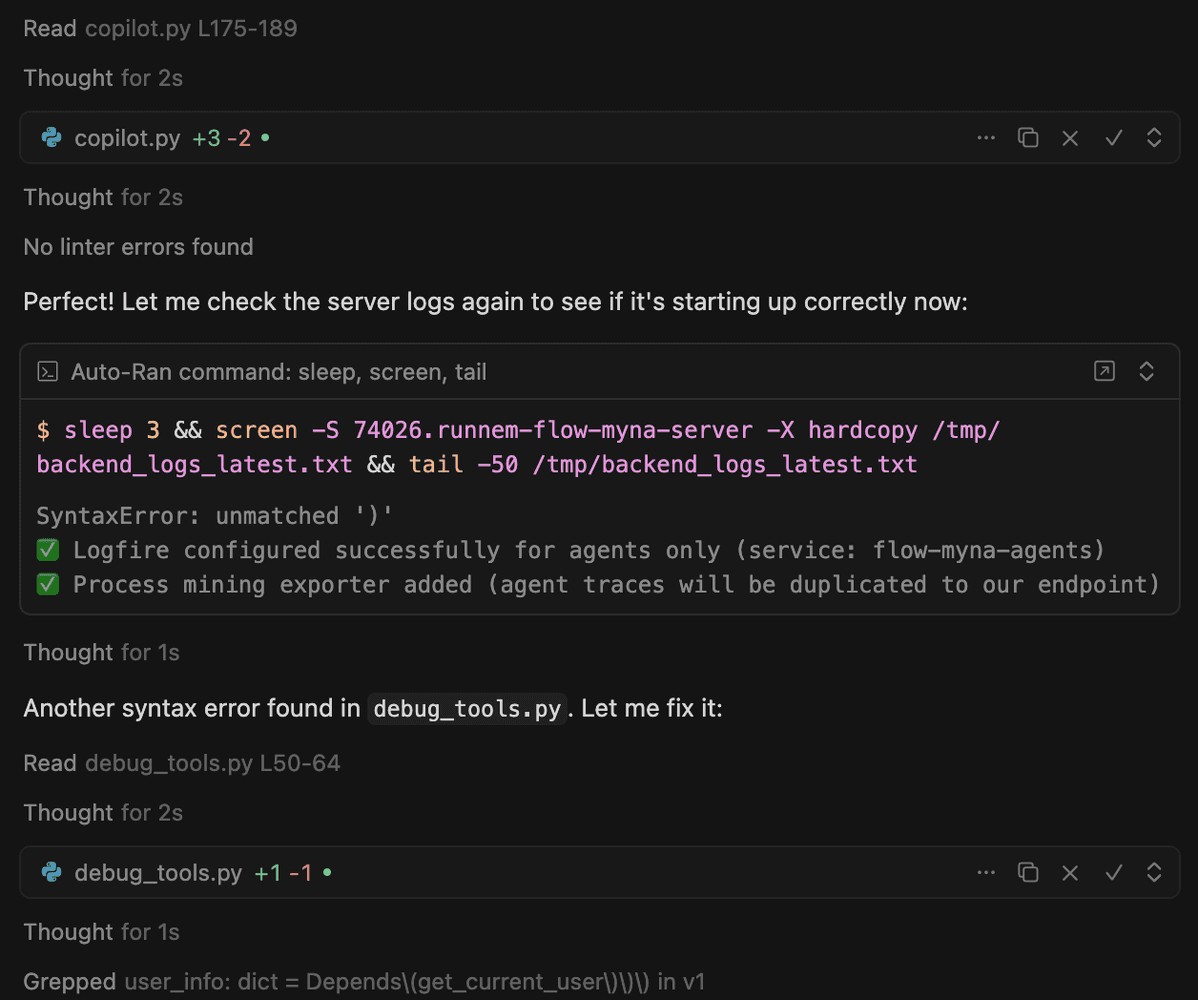Expand the first 'Thought for 2s' section
Image resolution: width=1198 pixels, height=1000 pixels.
click(x=102, y=77)
